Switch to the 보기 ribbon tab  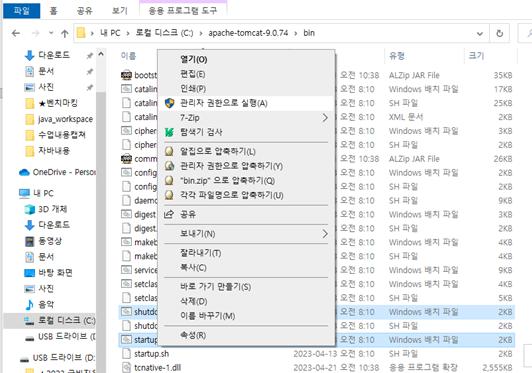point(120,11)
